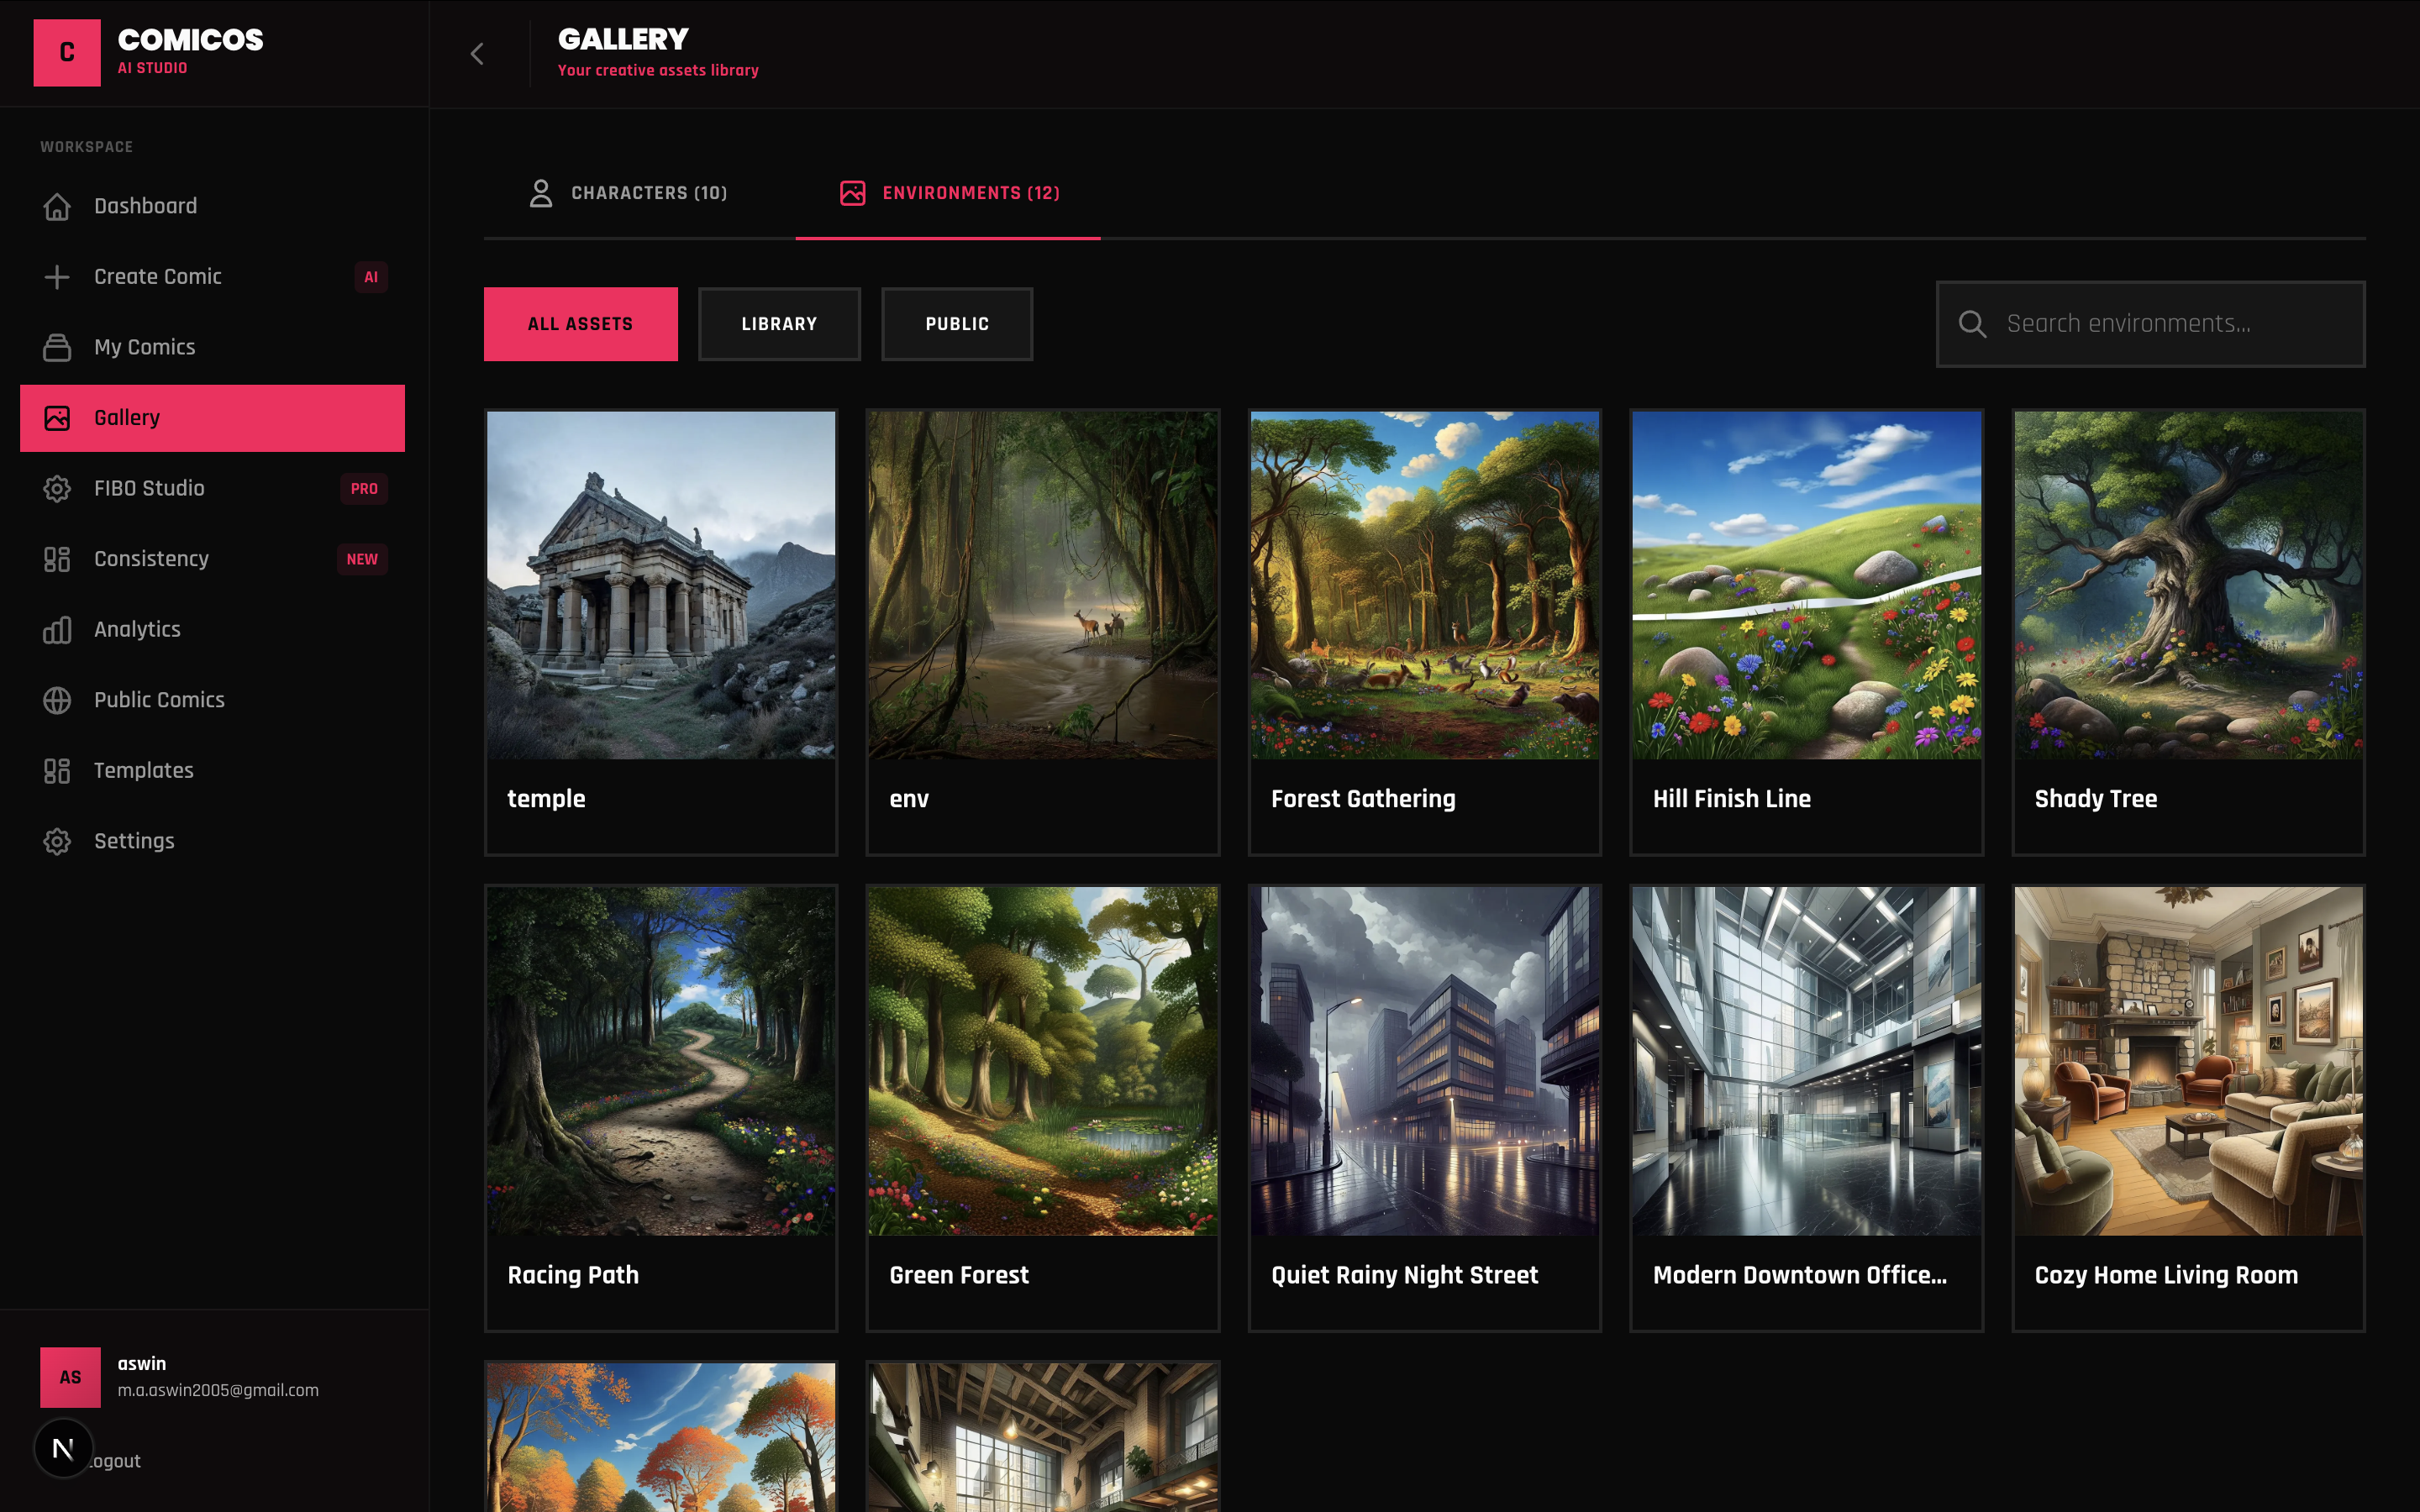This screenshot has width=2420, height=1512.
Task: Switch to the Characters (10) tab
Action: pyautogui.click(x=628, y=193)
